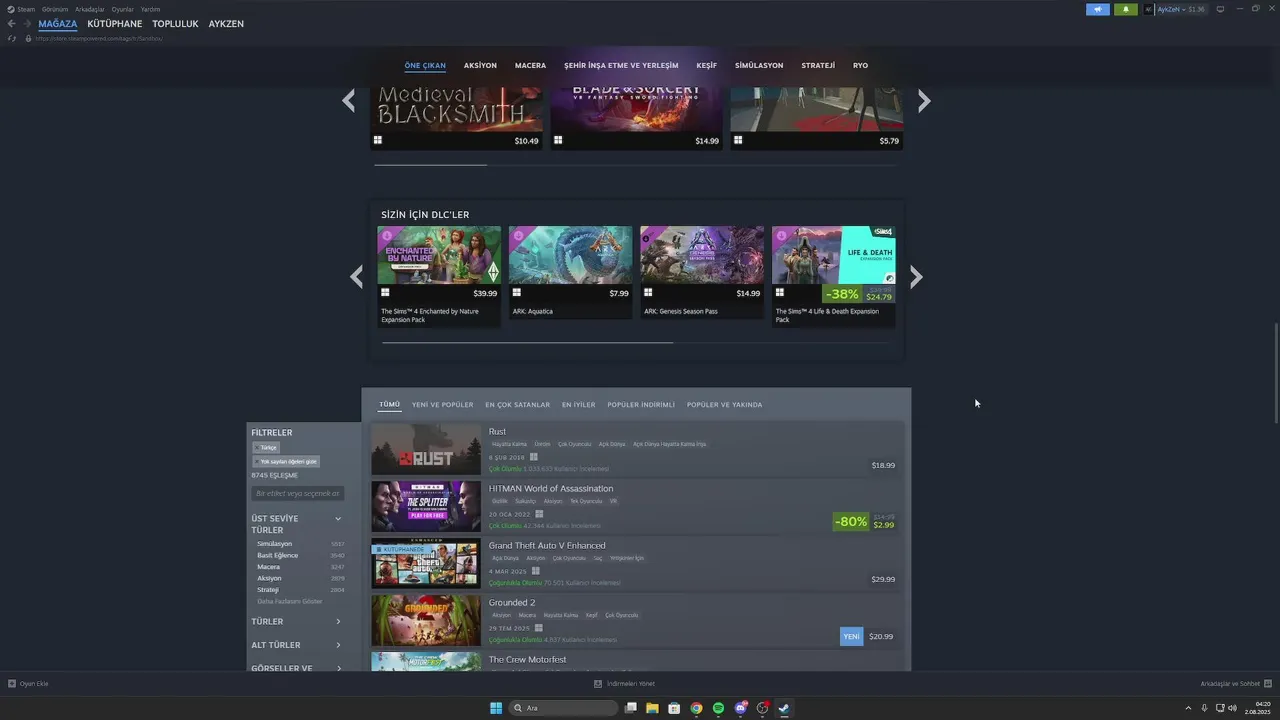Screen dimensions: 1280x720
Task: Open OBS Studio from the taskbar
Action: pyautogui.click(x=762, y=708)
